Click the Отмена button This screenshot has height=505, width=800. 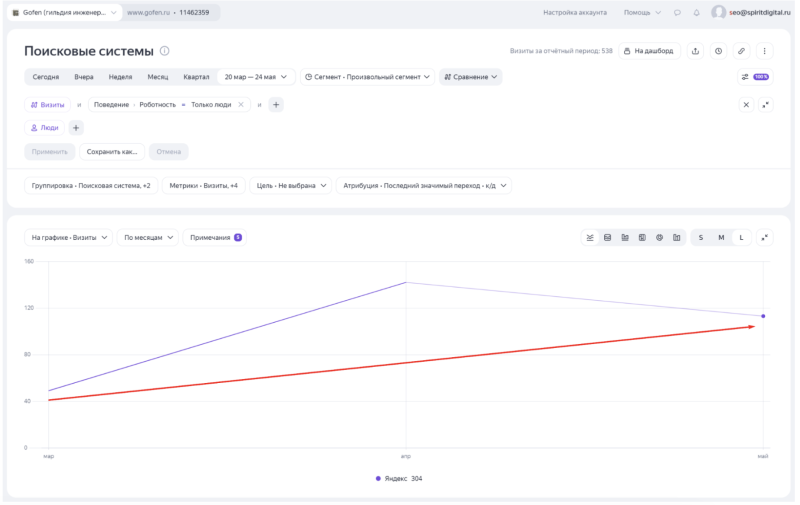(x=169, y=152)
